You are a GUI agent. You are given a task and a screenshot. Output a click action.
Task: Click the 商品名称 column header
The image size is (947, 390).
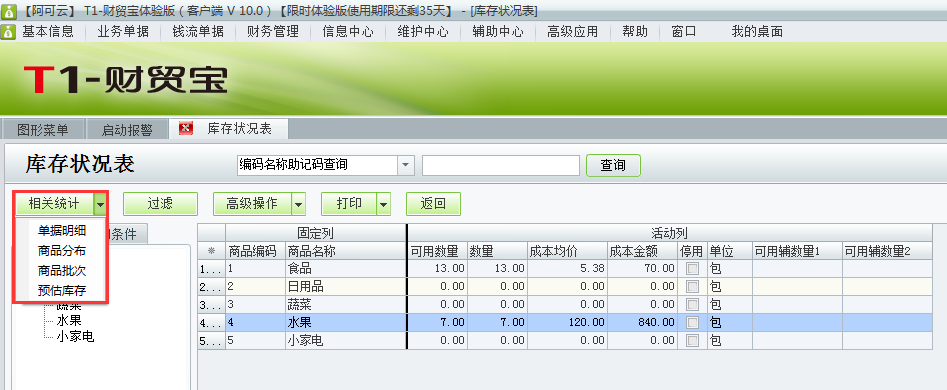tap(346, 251)
